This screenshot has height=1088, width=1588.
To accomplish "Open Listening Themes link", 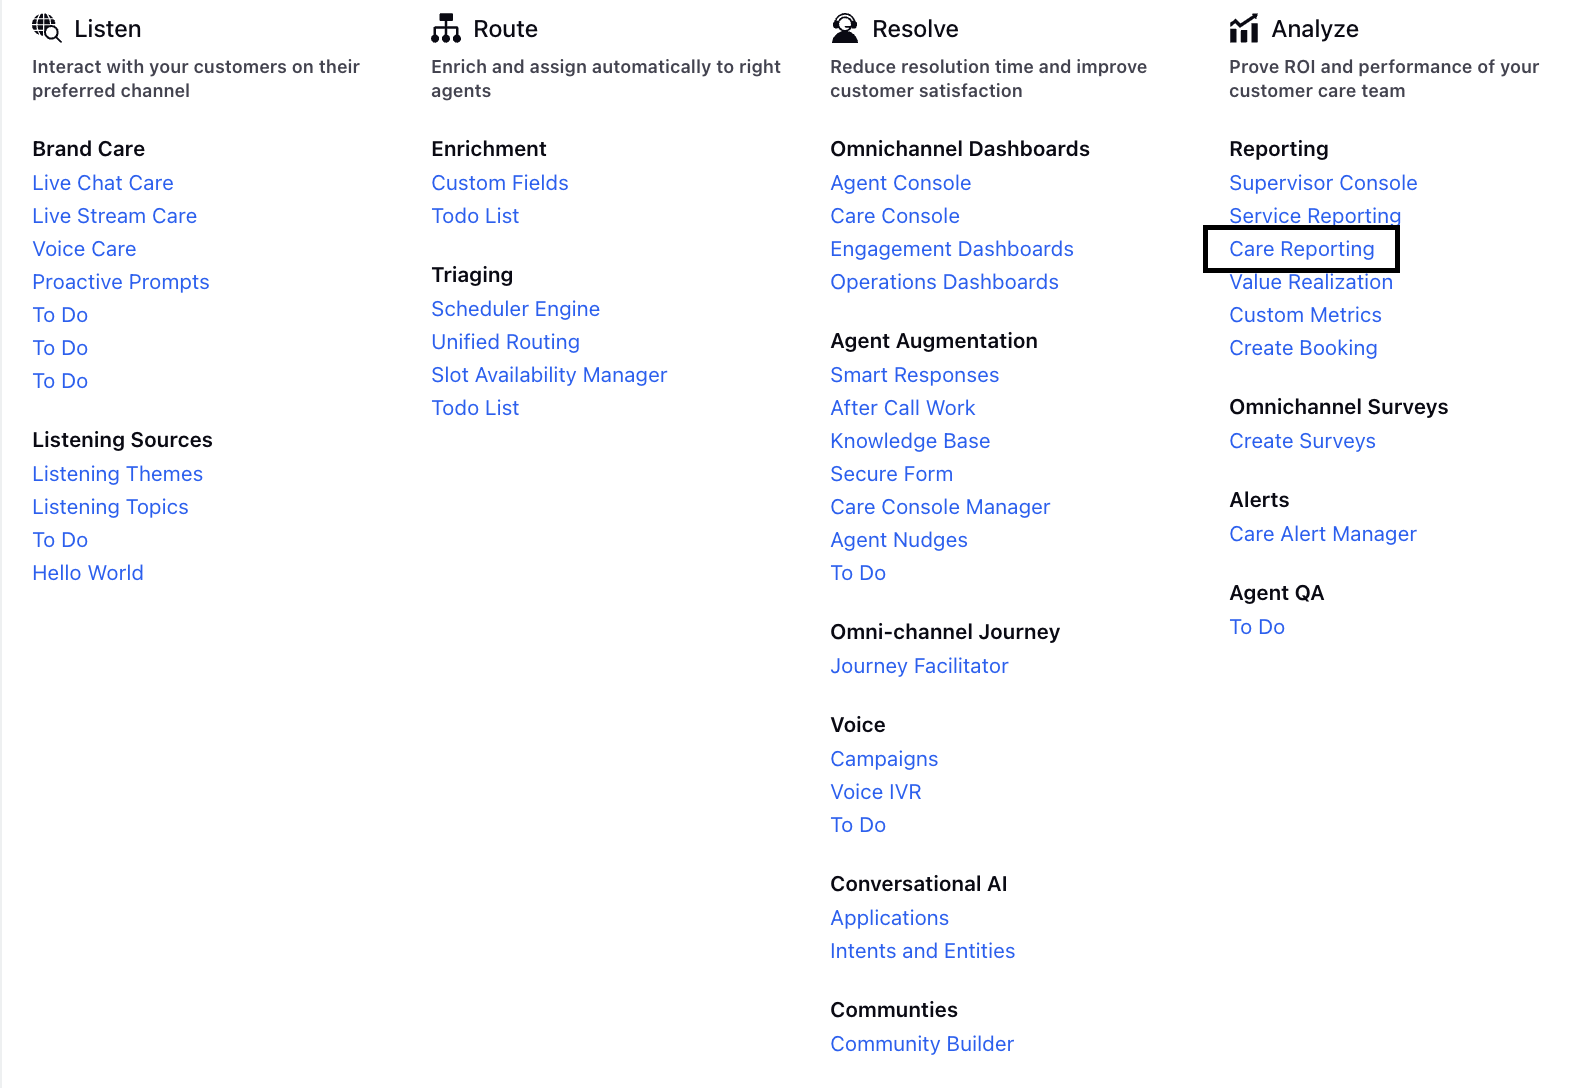I will click(117, 474).
